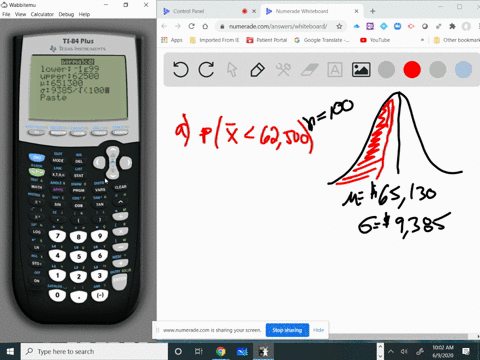This screenshot has width=480, height=360.
Task: Bookmark this page with the star
Action: point(339,26)
